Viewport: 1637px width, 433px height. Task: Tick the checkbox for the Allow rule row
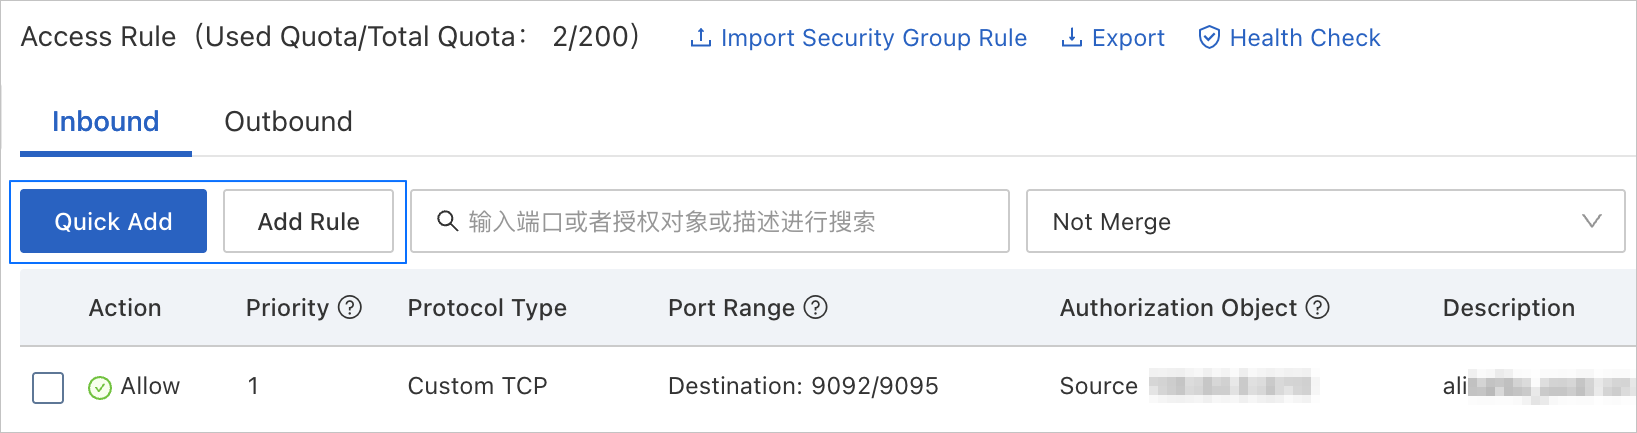pyautogui.click(x=48, y=387)
